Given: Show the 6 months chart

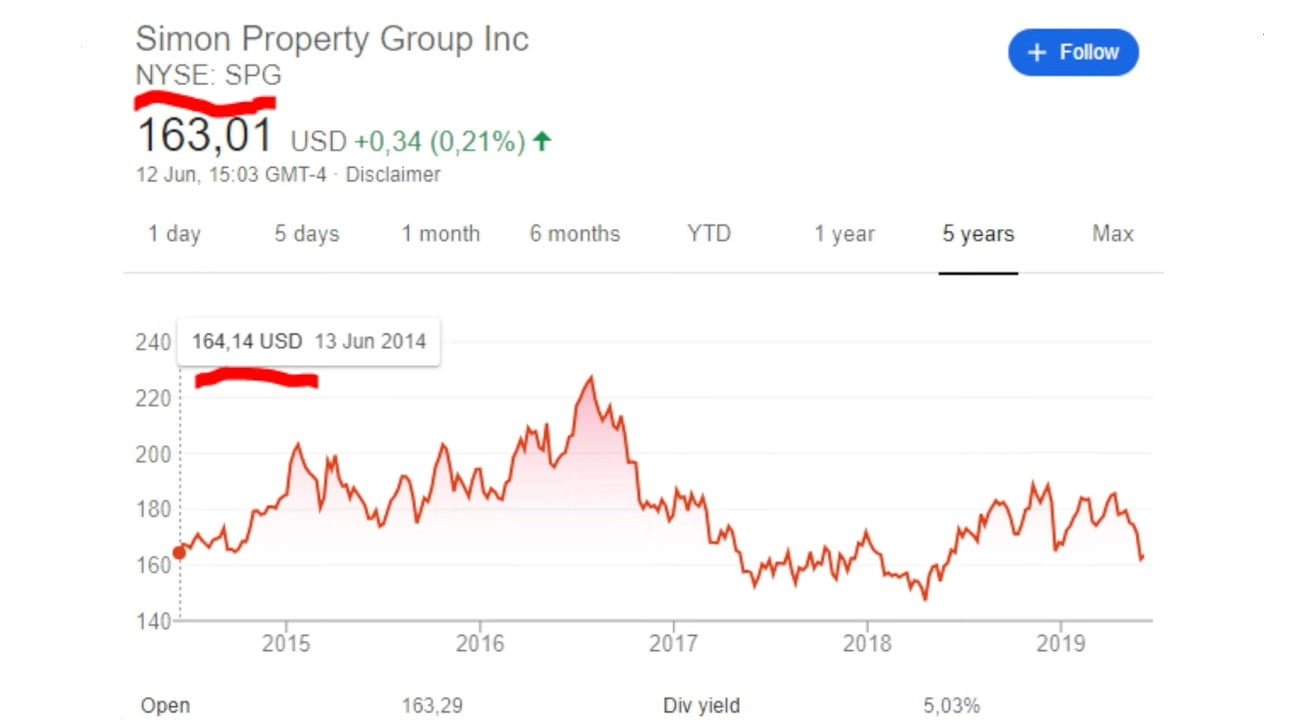Looking at the screenshot, I should point(575,234).
